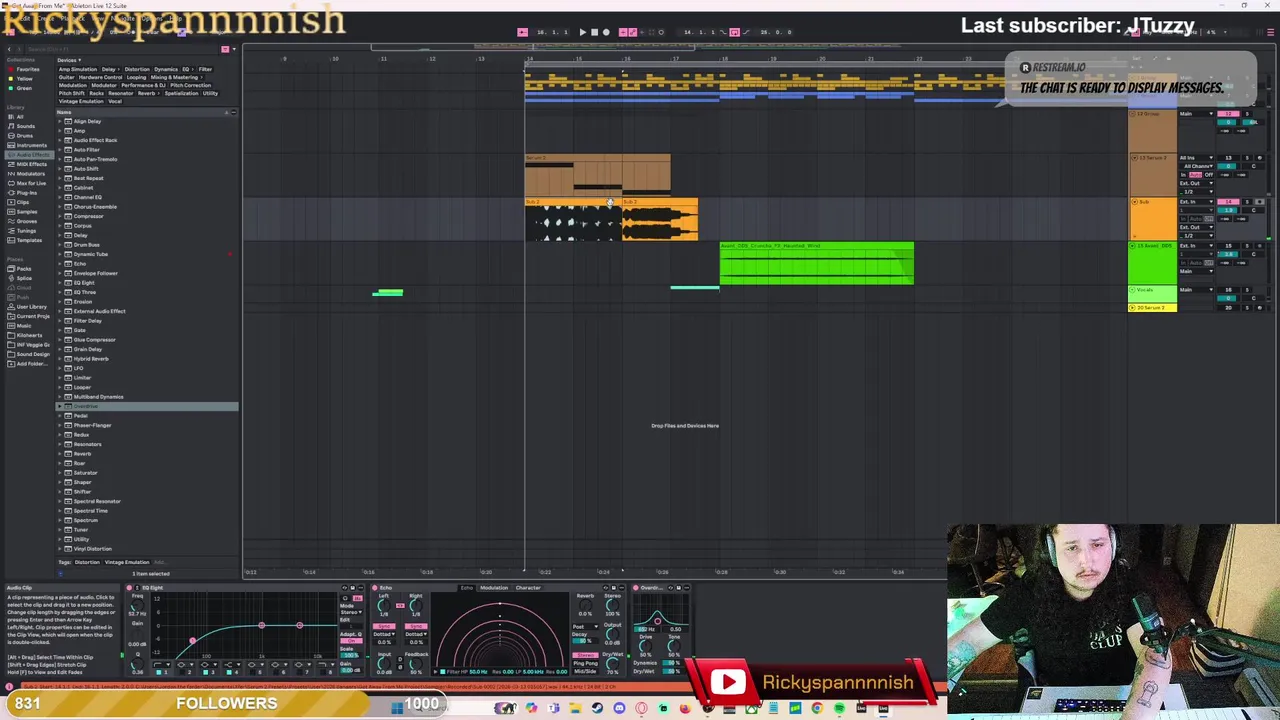Image resolution: width=1280 pixels, height=720 pixels.
Task: Click the transport Play button
Action: pyautogui.click(x=582, y=32)
